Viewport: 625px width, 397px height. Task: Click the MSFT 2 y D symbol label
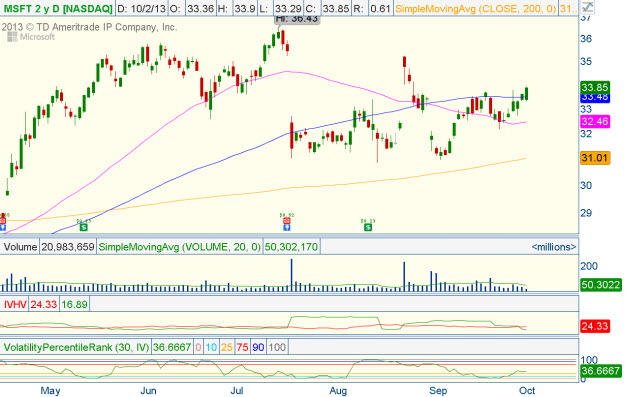click(58, 8)
